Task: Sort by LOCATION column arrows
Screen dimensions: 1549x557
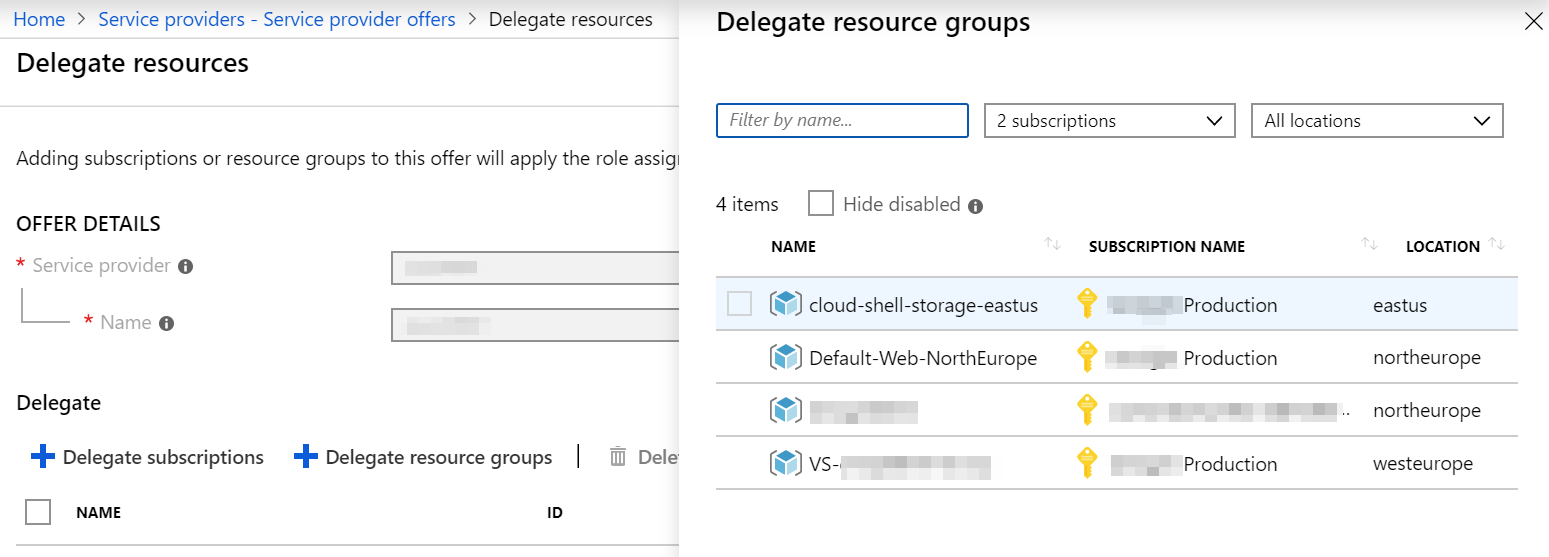Action: click(1497, 245)
